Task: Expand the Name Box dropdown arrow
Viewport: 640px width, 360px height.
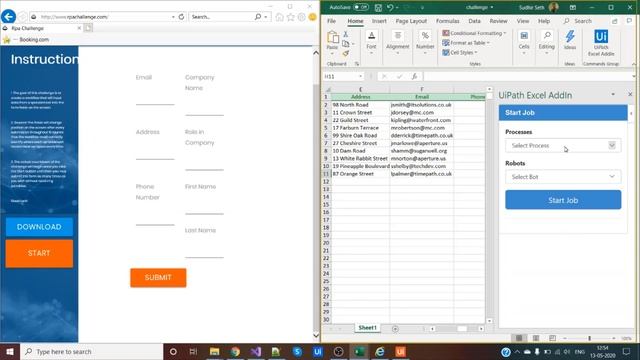Action: point(360,76)
